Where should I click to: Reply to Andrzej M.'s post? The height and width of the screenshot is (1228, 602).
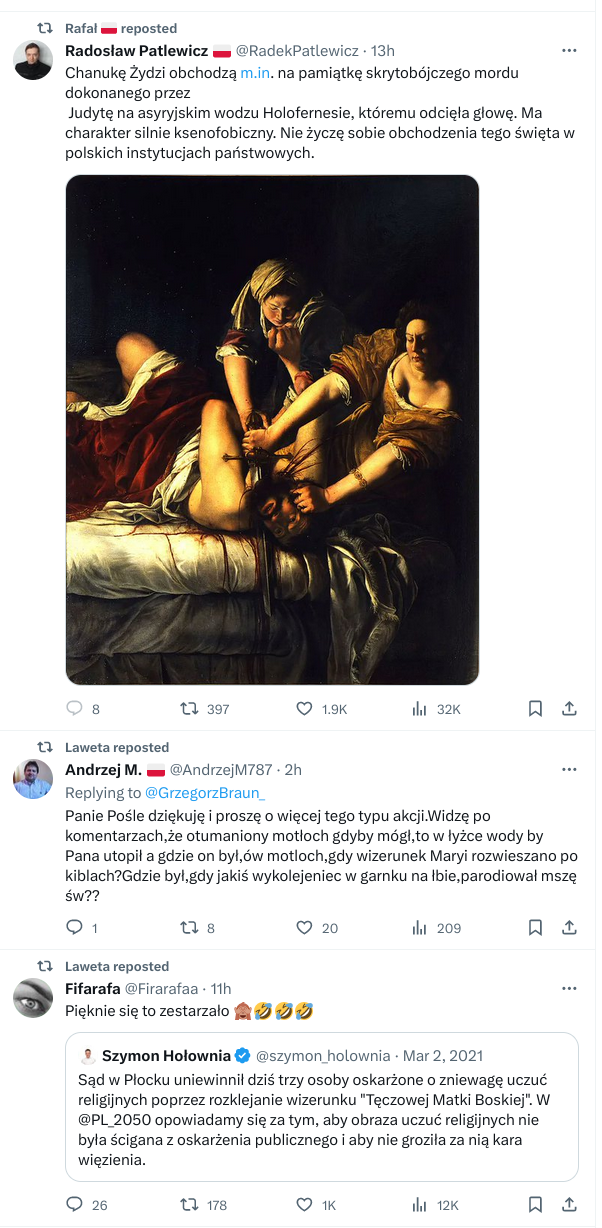click(x=74, y=928)
